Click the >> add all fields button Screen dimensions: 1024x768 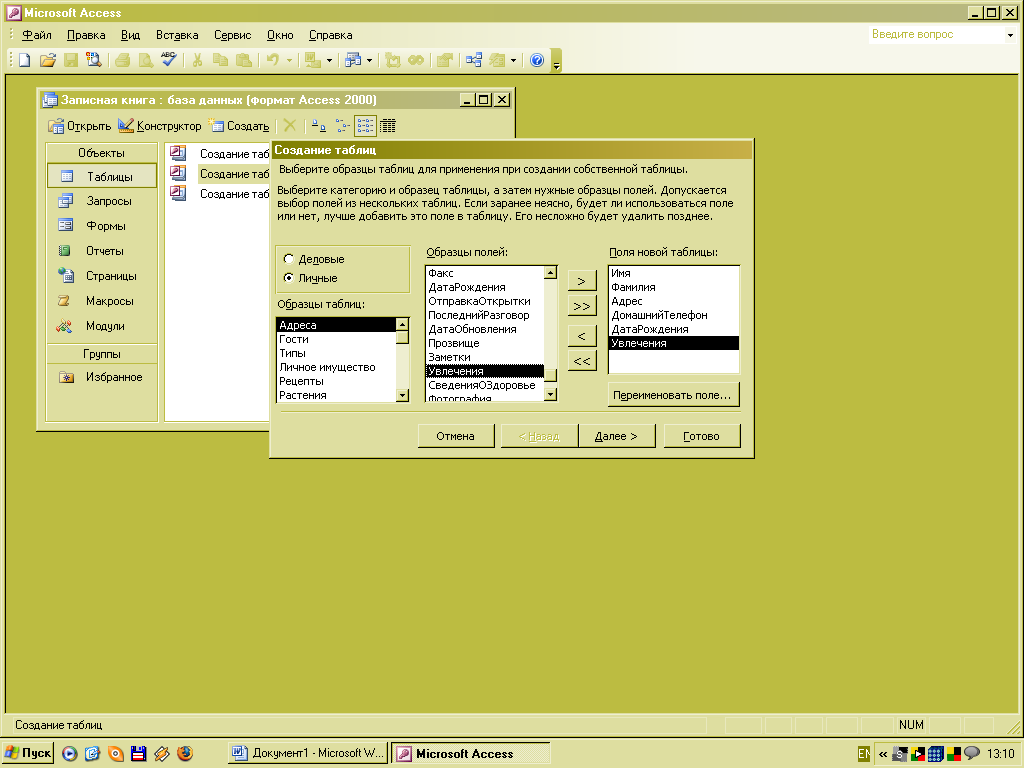[582, 306]
